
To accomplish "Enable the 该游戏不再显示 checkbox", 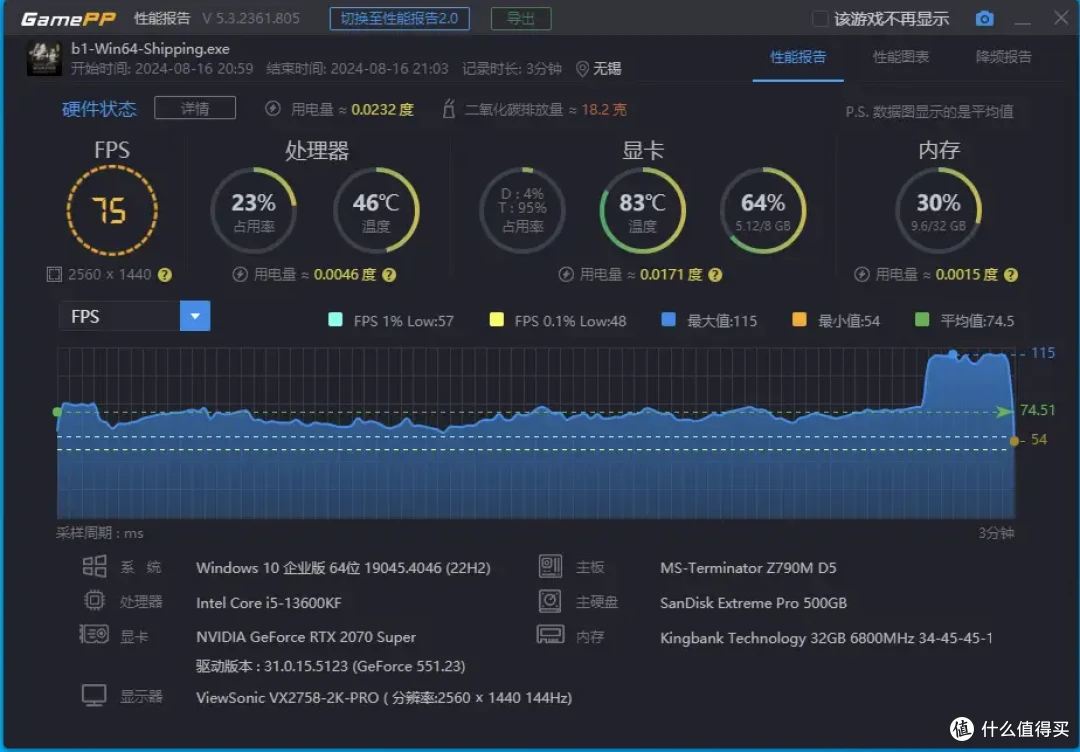I will (820, 19).
